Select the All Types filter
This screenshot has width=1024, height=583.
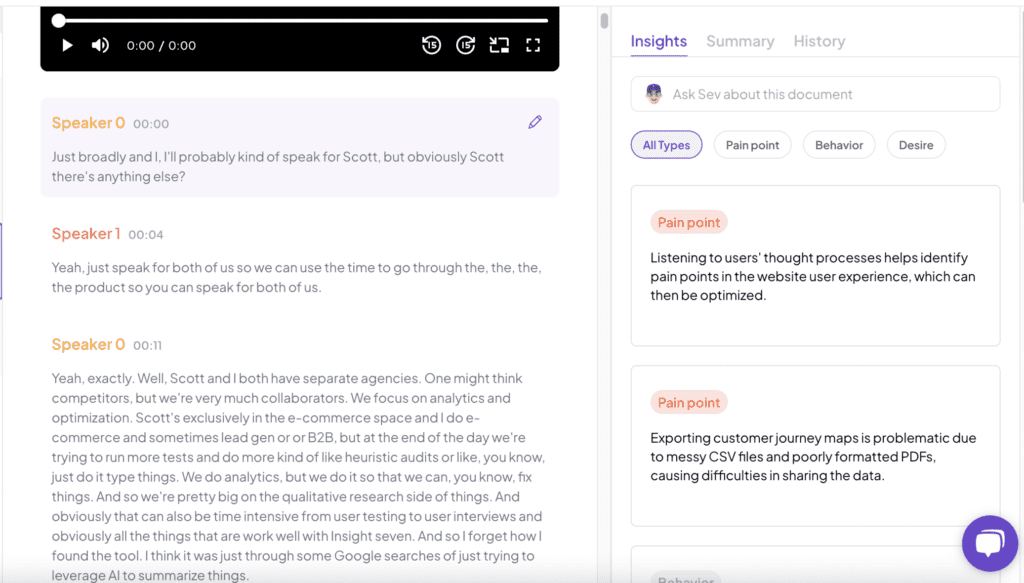pyautogui.click(x=666, y=145)
